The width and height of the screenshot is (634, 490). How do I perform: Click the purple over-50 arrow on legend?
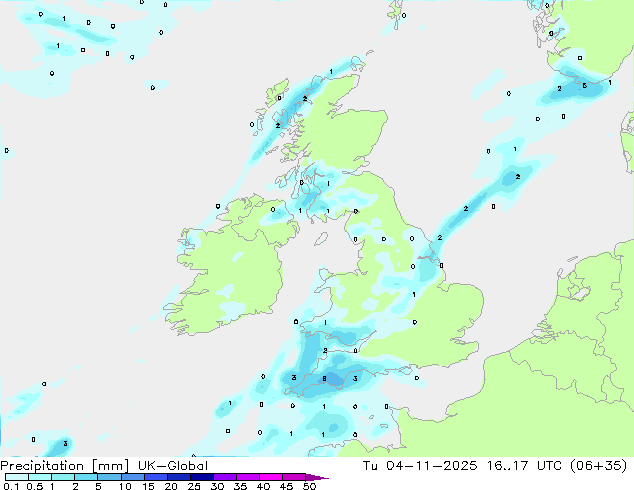[x=317, y=477]
